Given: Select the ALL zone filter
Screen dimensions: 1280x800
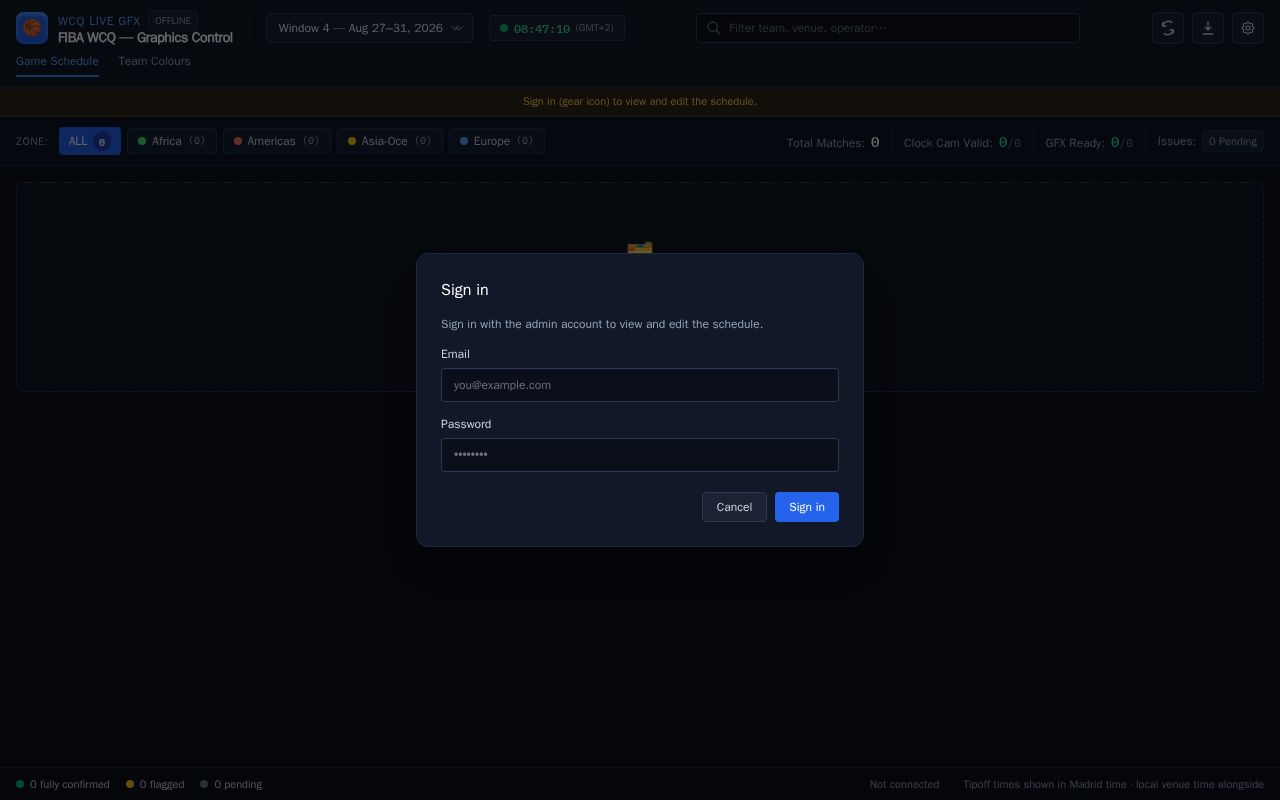Looking at the screenshot, I should [90, 141].
